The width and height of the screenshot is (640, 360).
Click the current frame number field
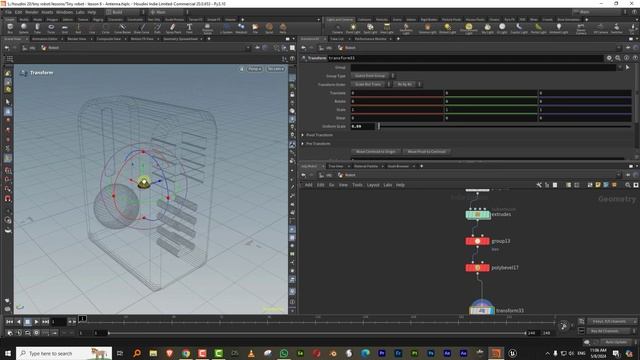58,322
